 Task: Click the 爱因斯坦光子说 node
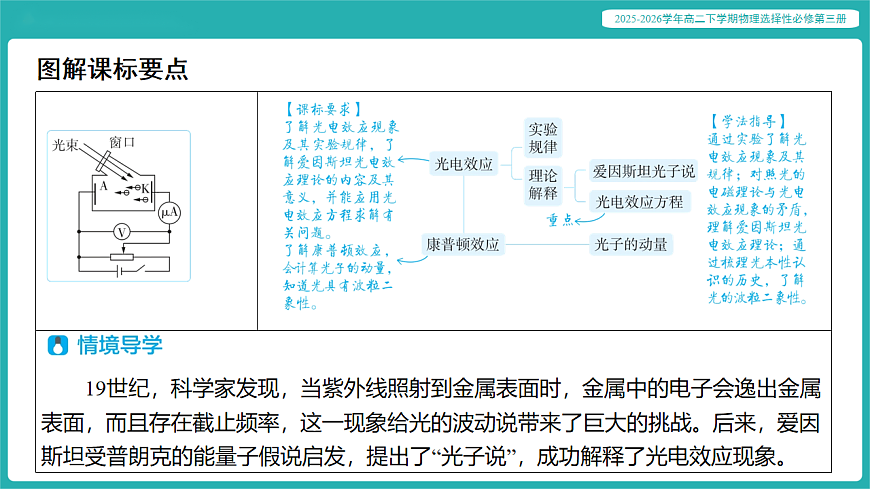[643, 172]
